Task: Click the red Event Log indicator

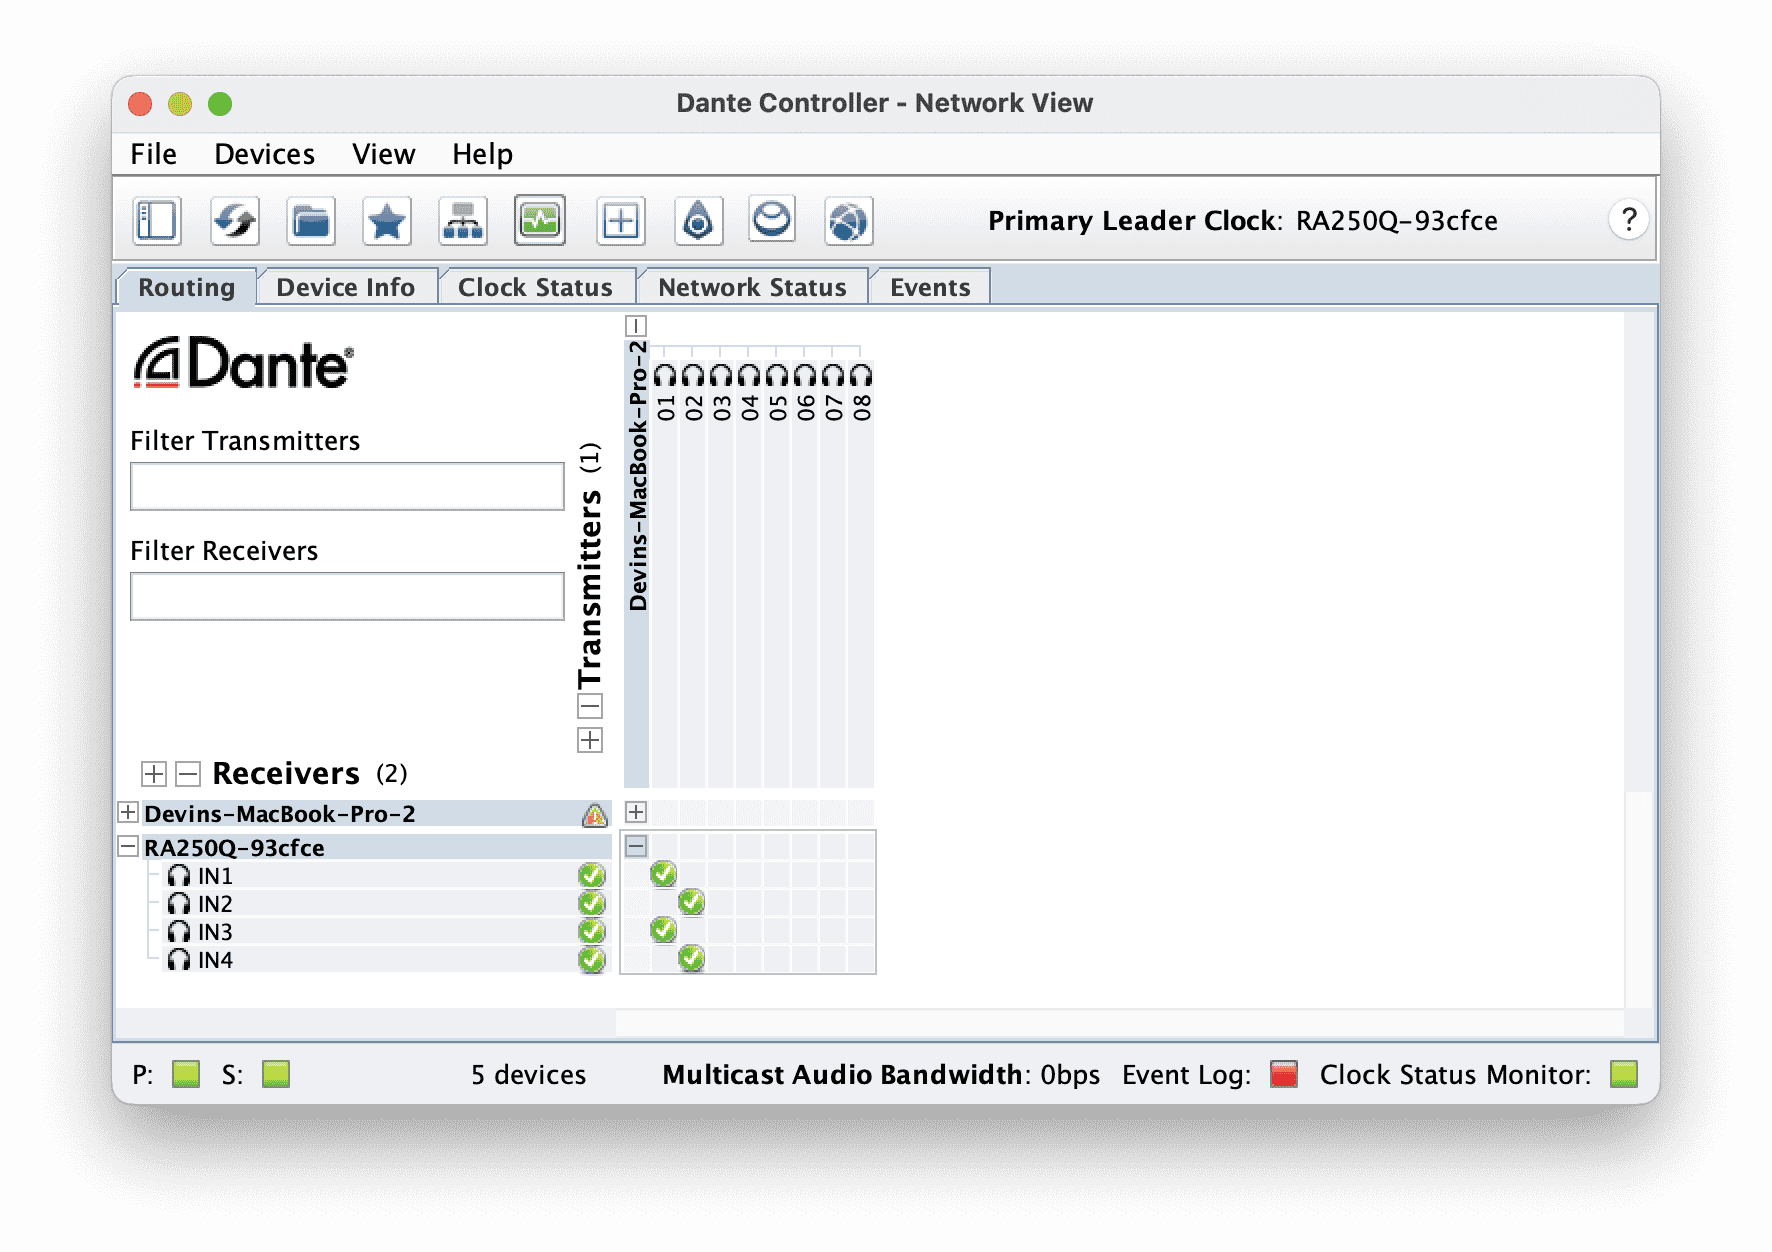Action: [1283, 1074]
